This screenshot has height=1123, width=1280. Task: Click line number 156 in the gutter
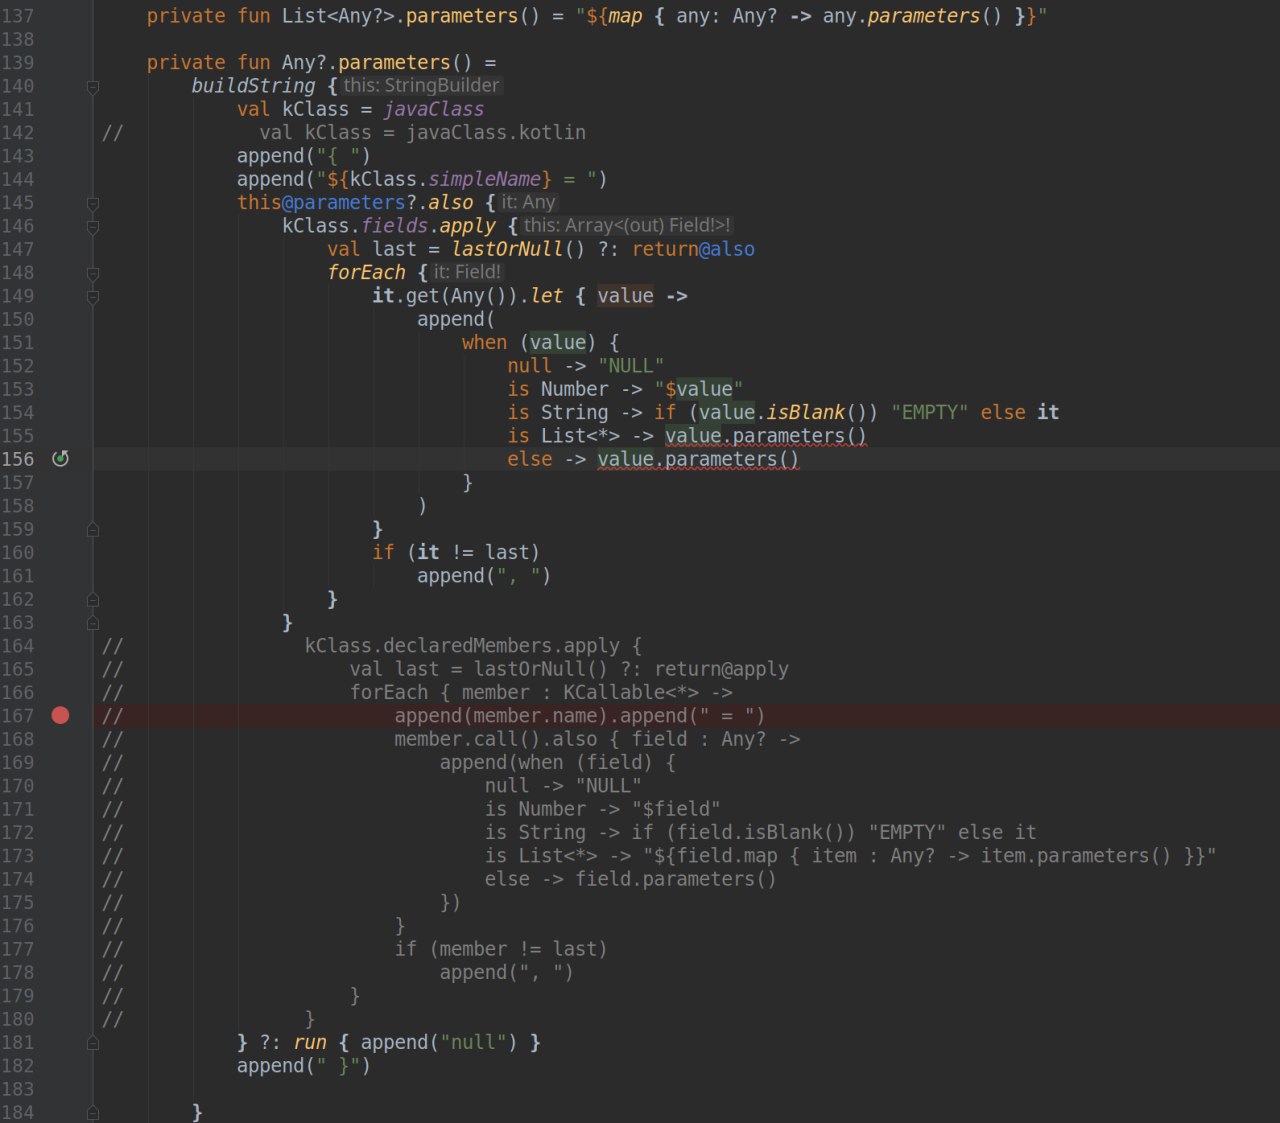[17, 459]
